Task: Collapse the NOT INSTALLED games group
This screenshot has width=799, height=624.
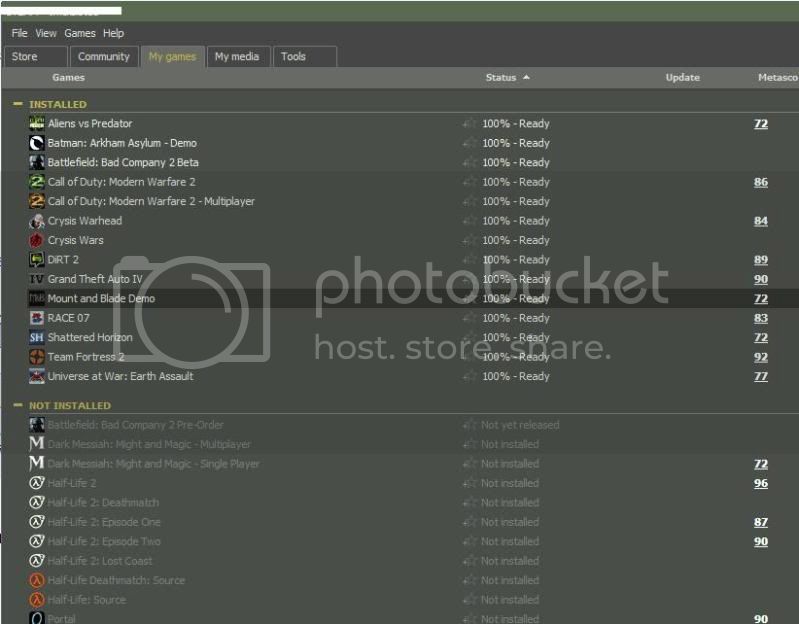Action: [18, 405]
